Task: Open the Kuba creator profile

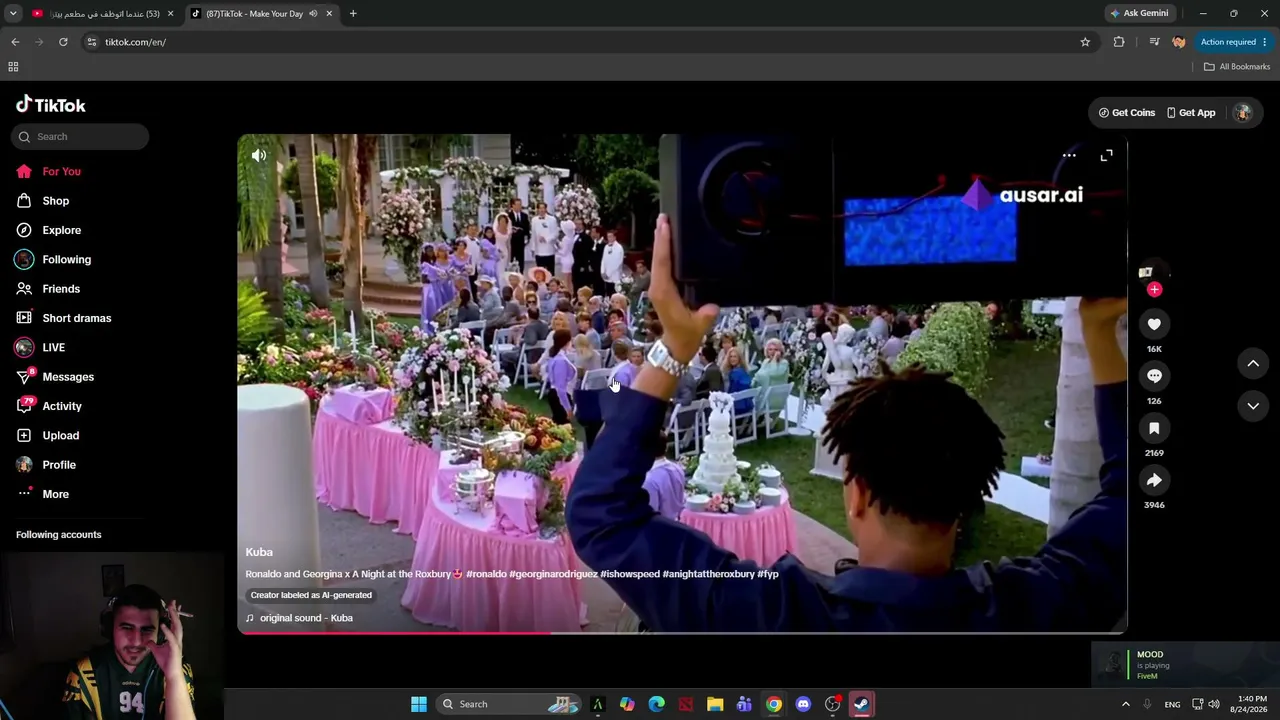Action: tap(259, 552)
